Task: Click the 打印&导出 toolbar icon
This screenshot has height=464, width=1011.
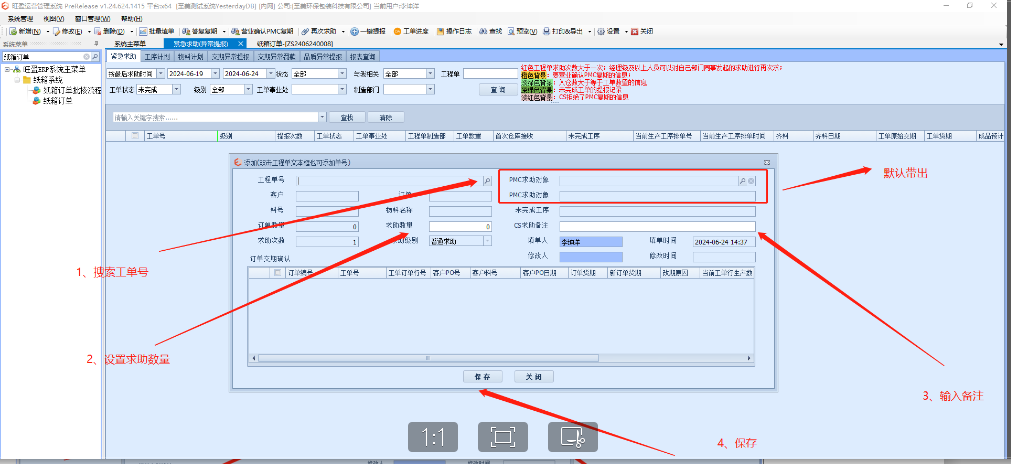Action: pos(547,31)
